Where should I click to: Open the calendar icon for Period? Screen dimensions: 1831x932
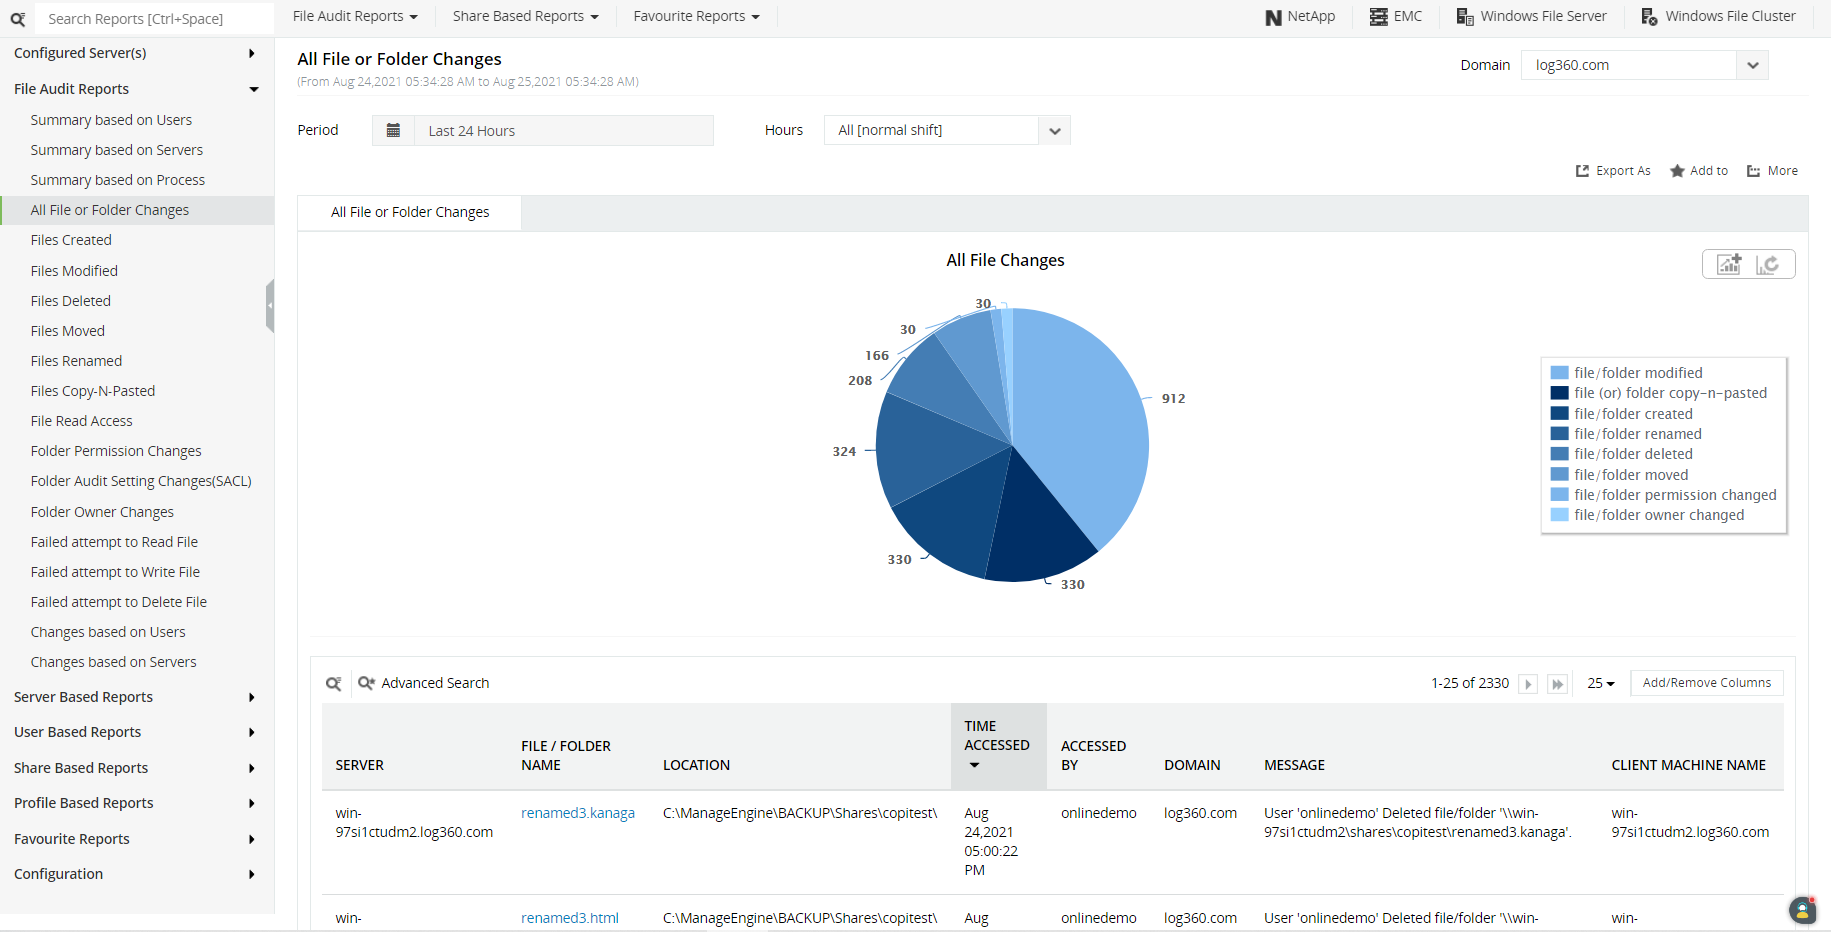pos(393,131)
